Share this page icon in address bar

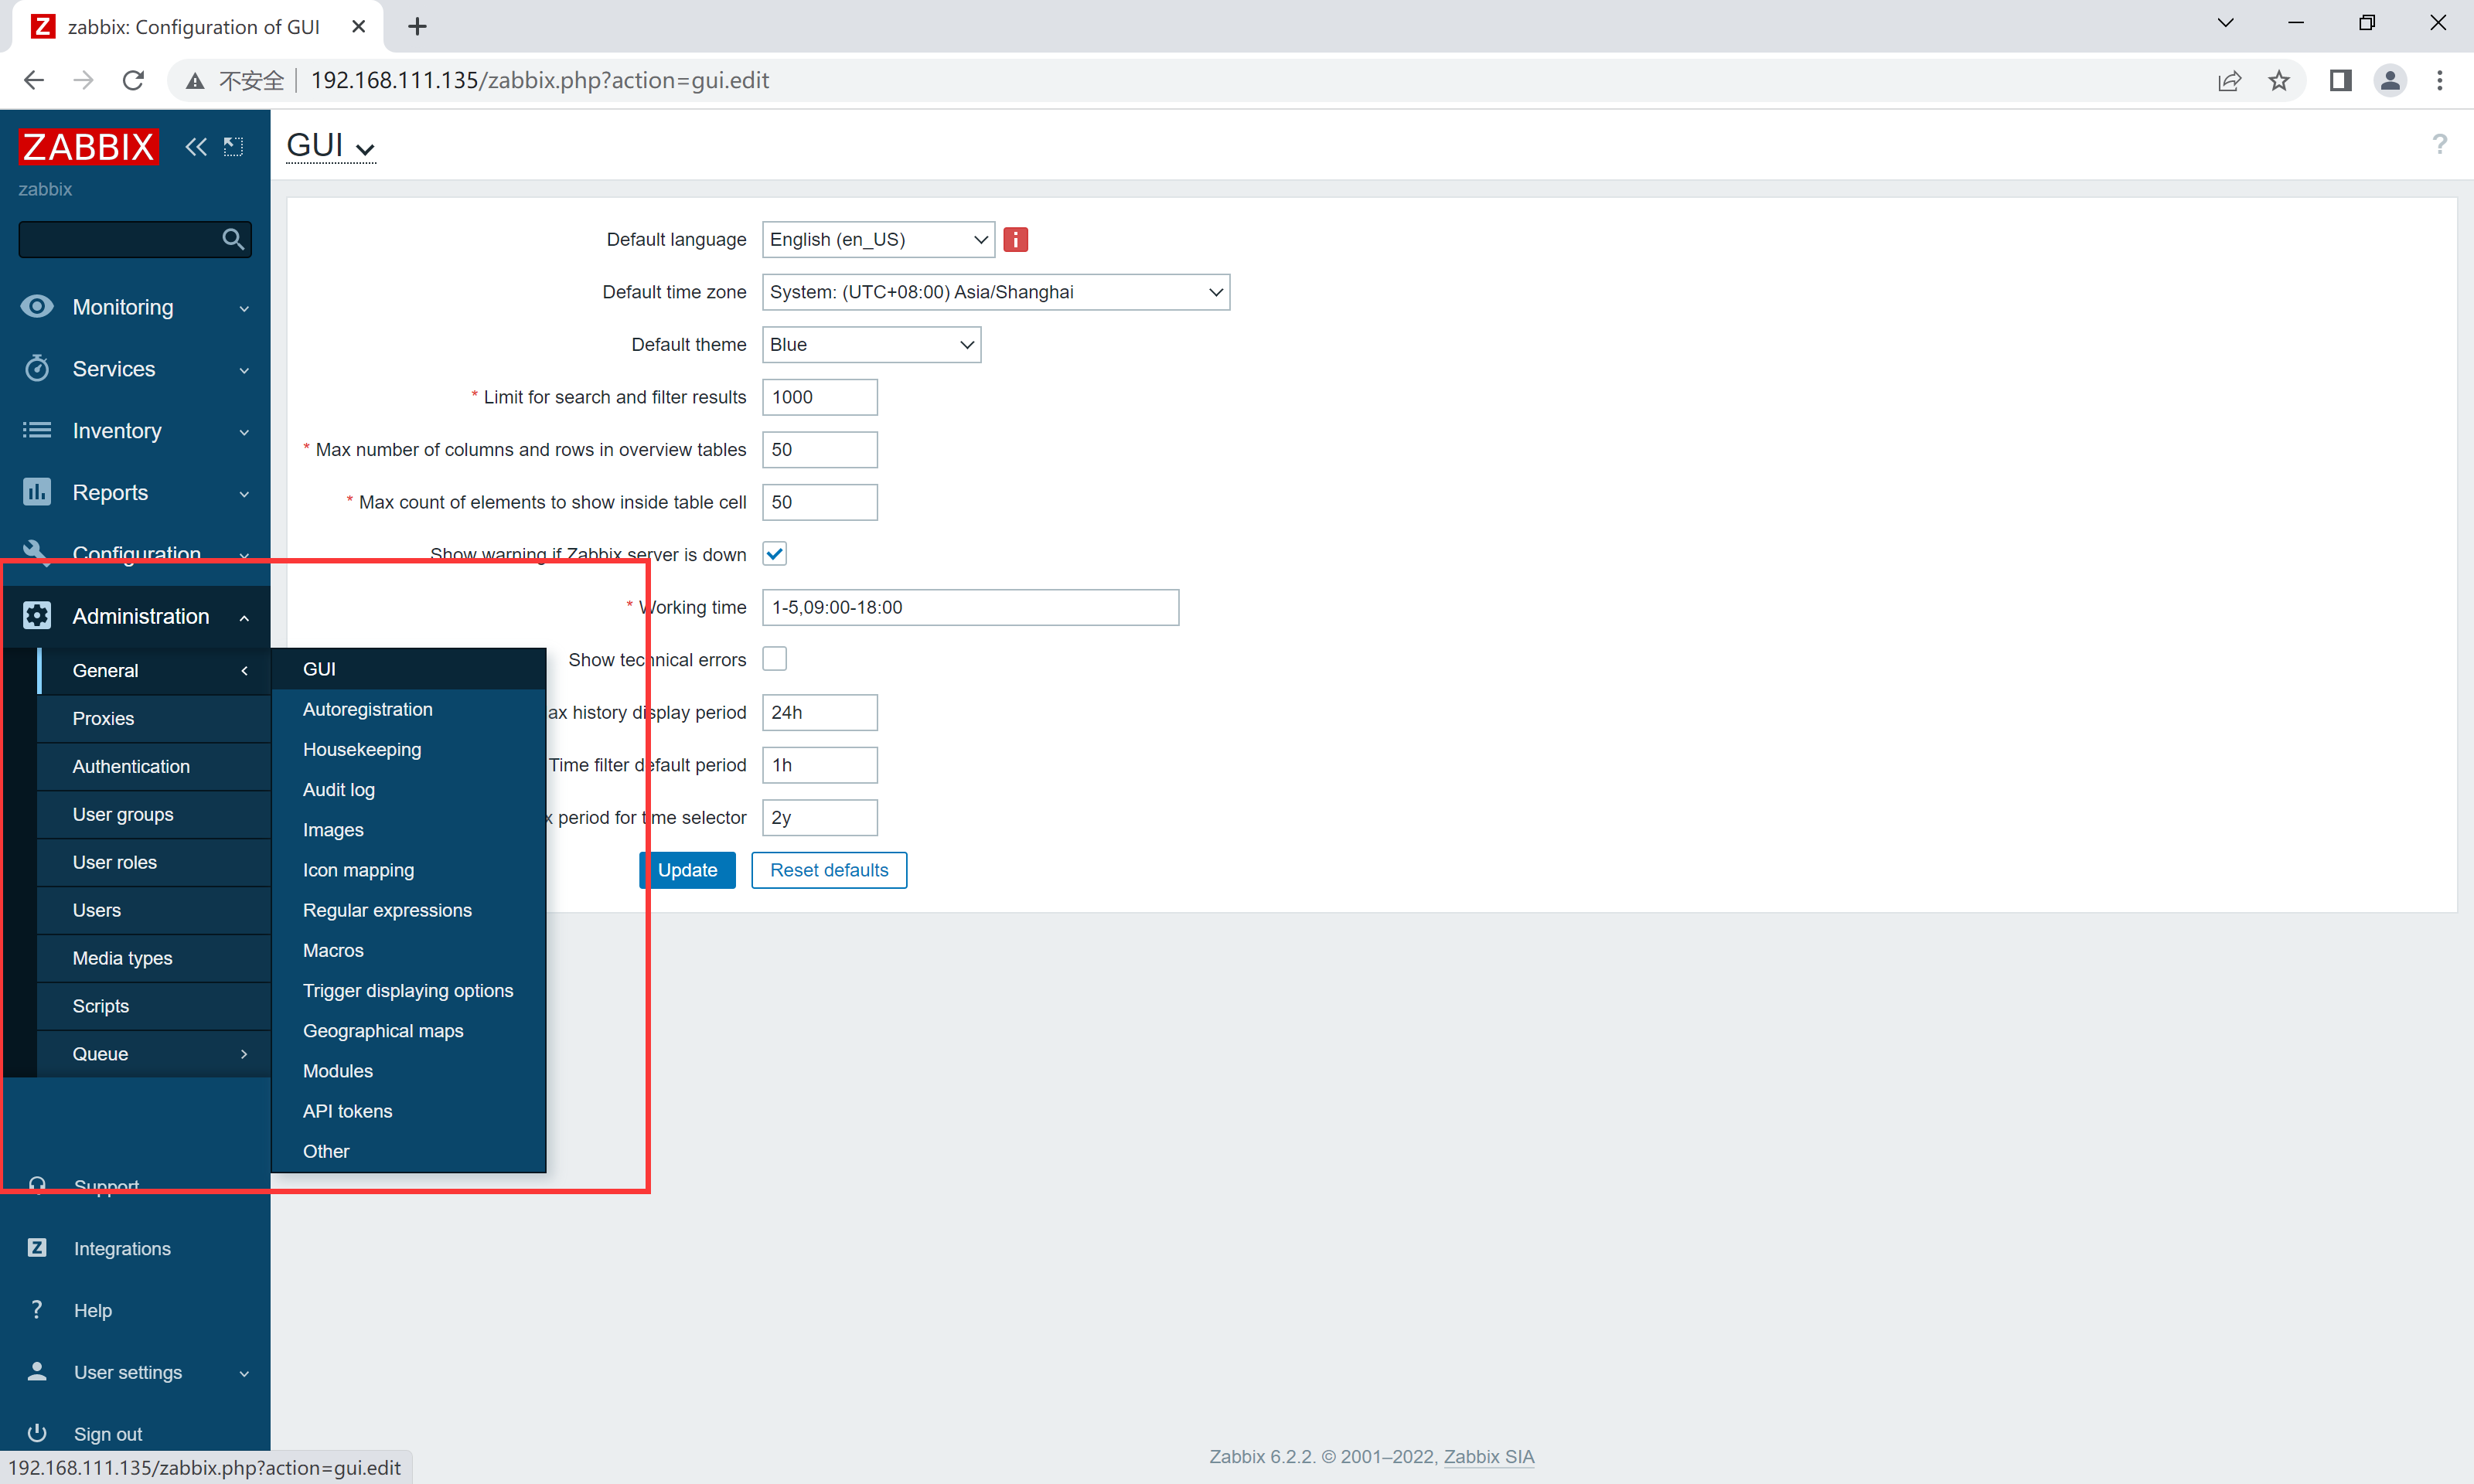(2229, 80)
